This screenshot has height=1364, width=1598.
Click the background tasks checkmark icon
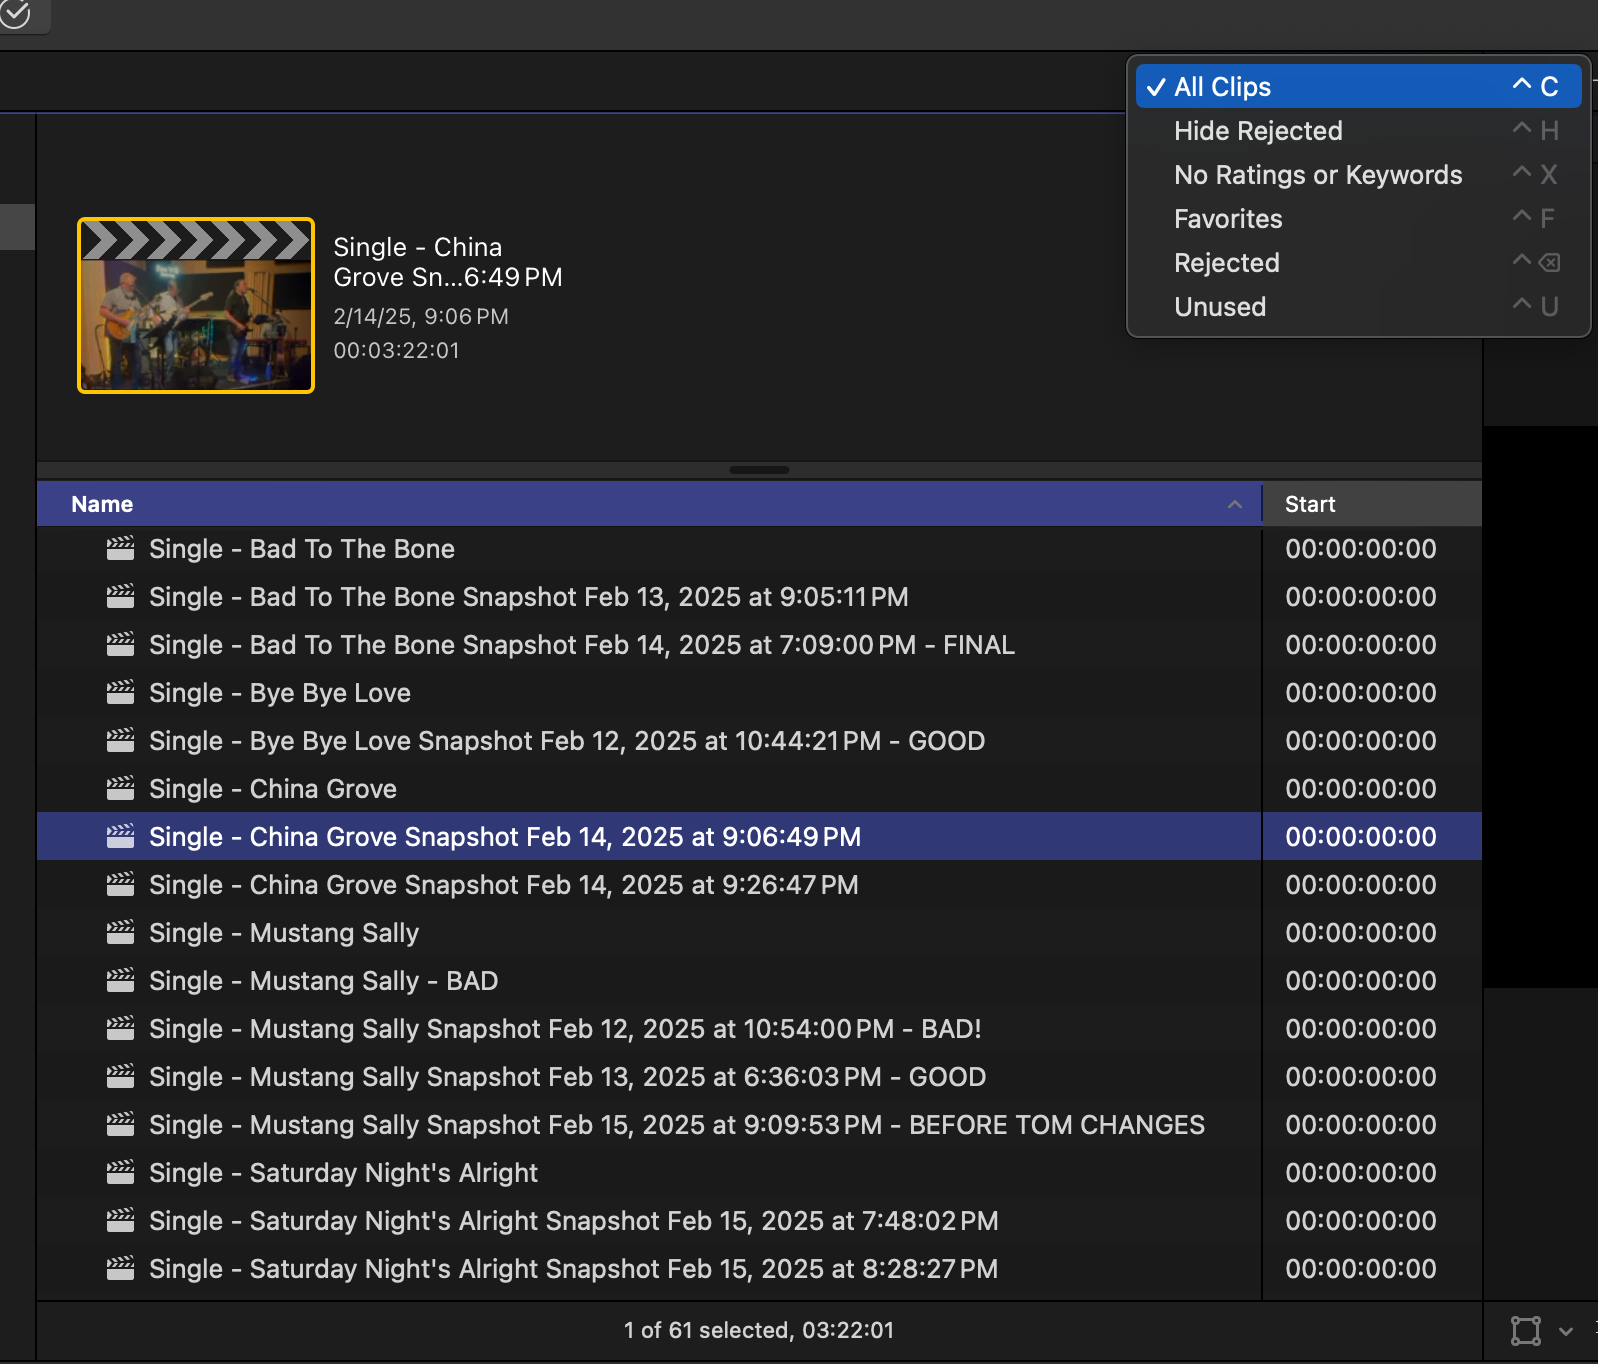pyautogui.click(x=15, y=13)
